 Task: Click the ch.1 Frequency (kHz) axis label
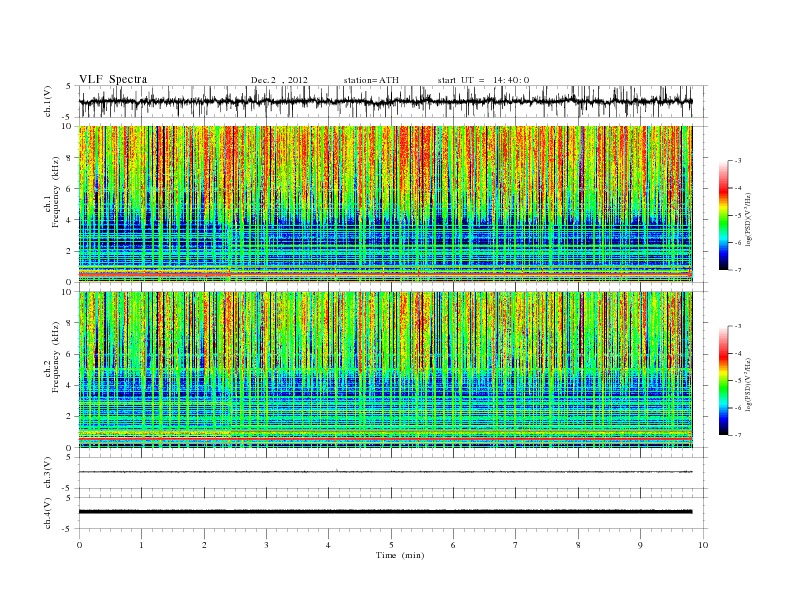pos(52,192)
